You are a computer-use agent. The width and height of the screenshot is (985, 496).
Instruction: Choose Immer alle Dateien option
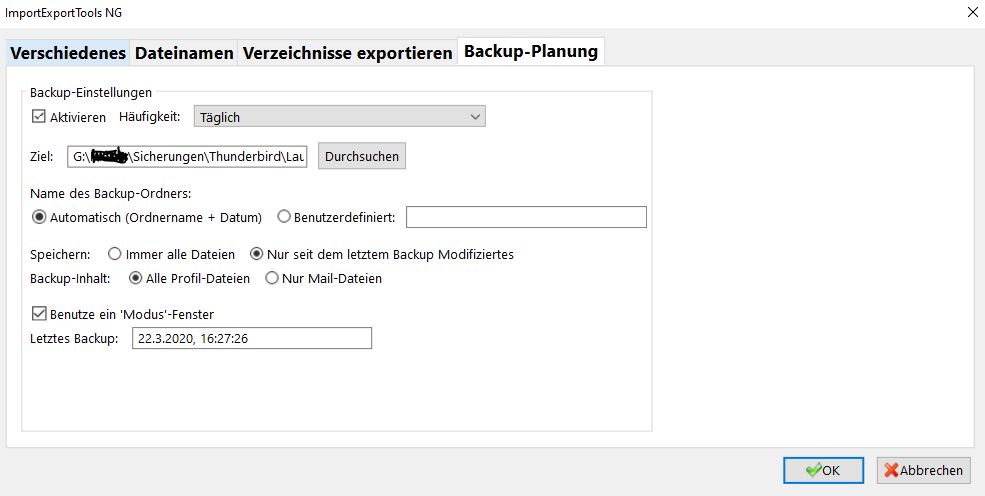tap(114, 254)
